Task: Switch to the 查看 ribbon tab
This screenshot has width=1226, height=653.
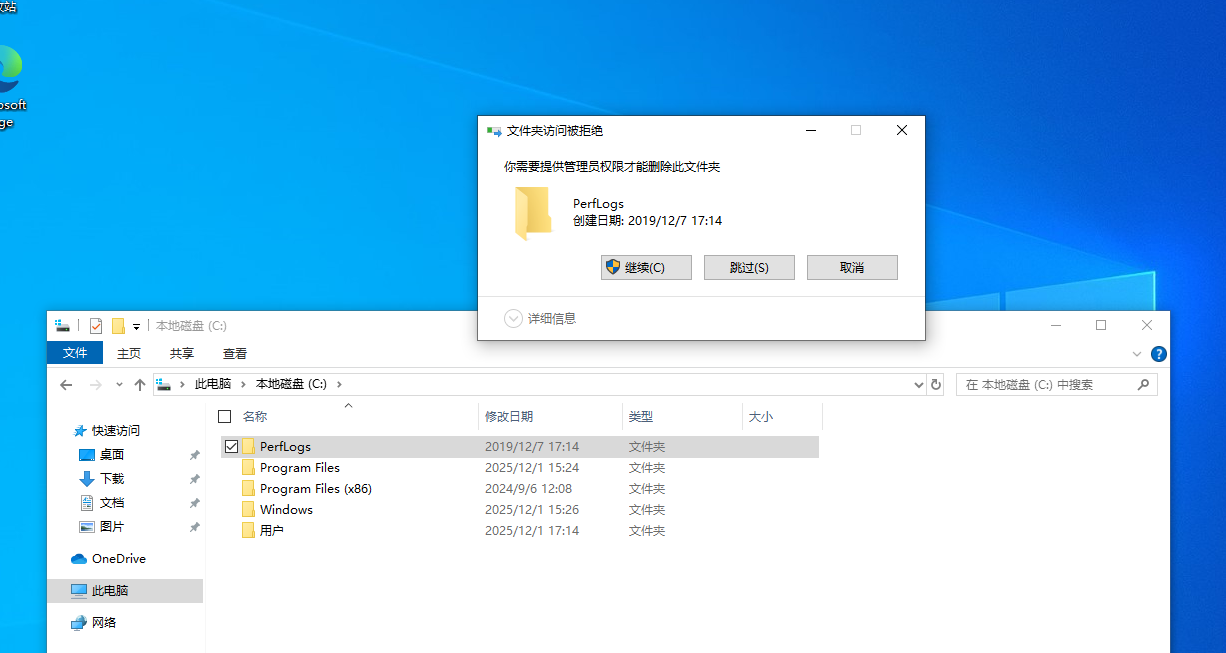Action: pyautogui.click(x=235, y=353)
